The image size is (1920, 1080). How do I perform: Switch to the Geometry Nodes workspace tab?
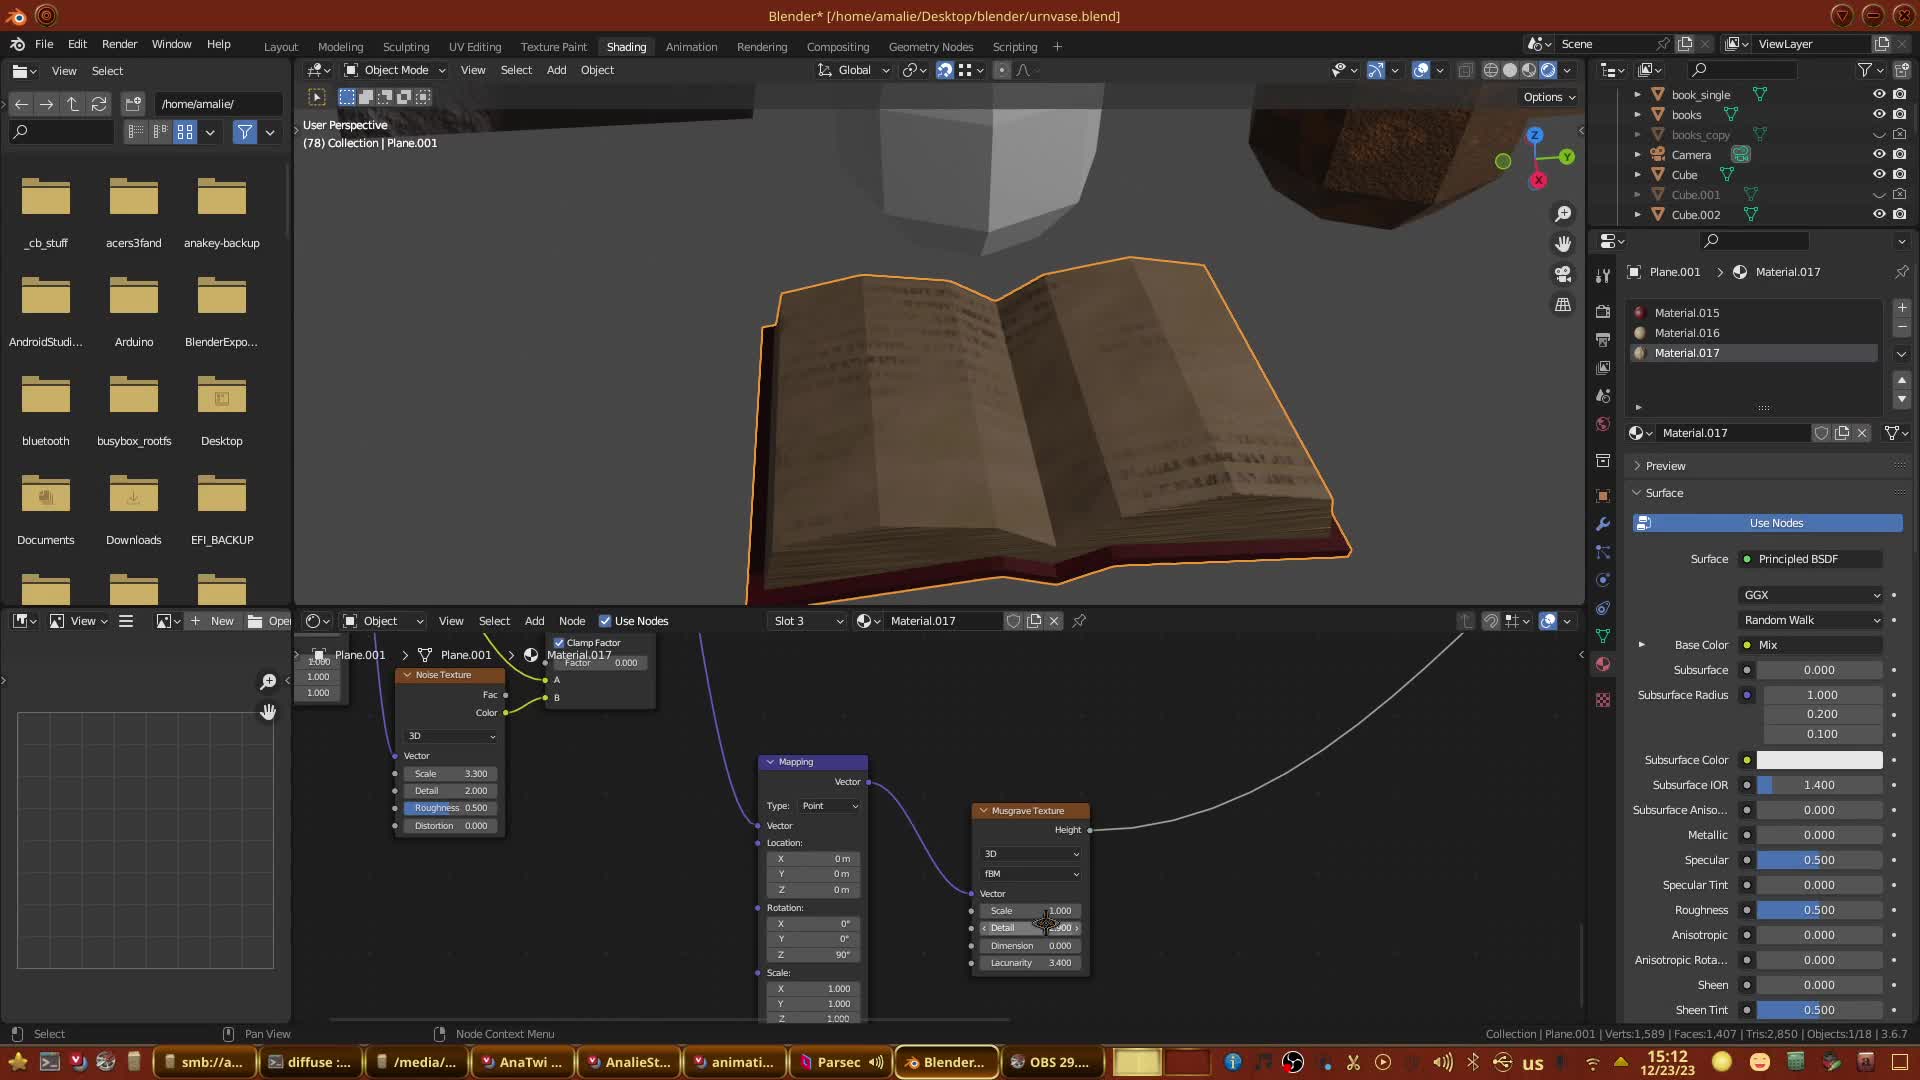pyautogui.click(x=930, y=47)
